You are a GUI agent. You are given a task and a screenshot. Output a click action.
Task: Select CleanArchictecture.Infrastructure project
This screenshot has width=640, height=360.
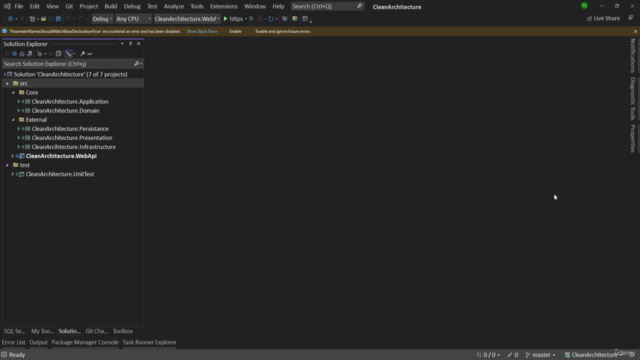click(73, 147)
